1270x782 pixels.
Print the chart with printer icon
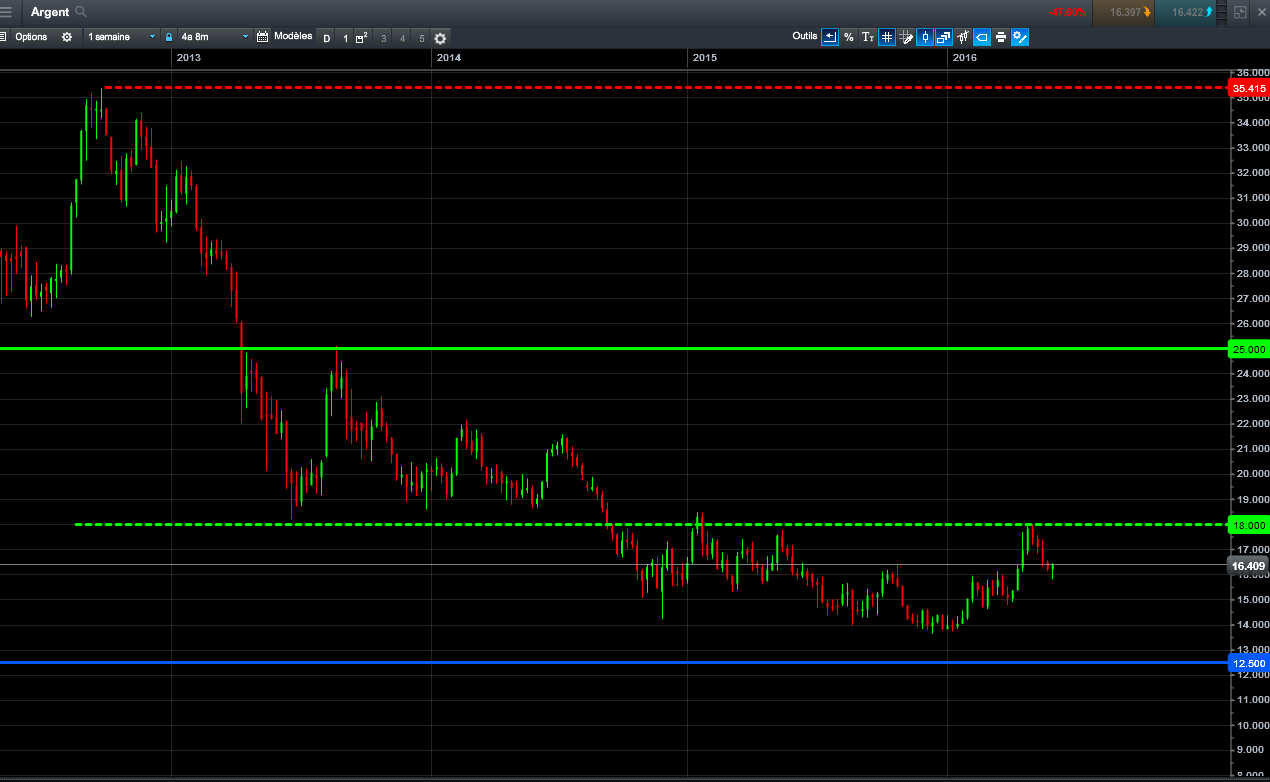point(1001,37)
